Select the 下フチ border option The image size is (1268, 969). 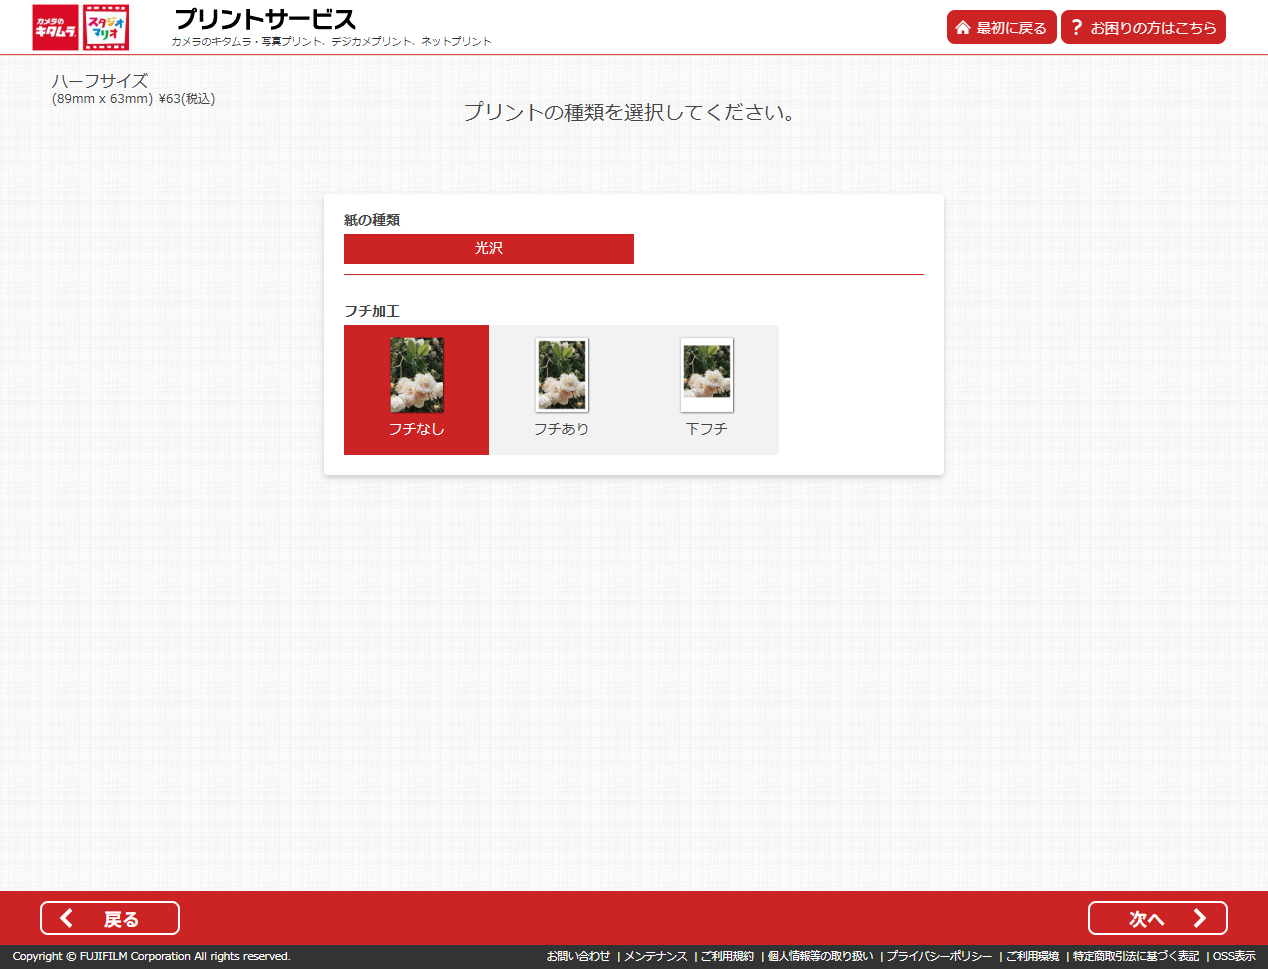(x=706, y=390)
